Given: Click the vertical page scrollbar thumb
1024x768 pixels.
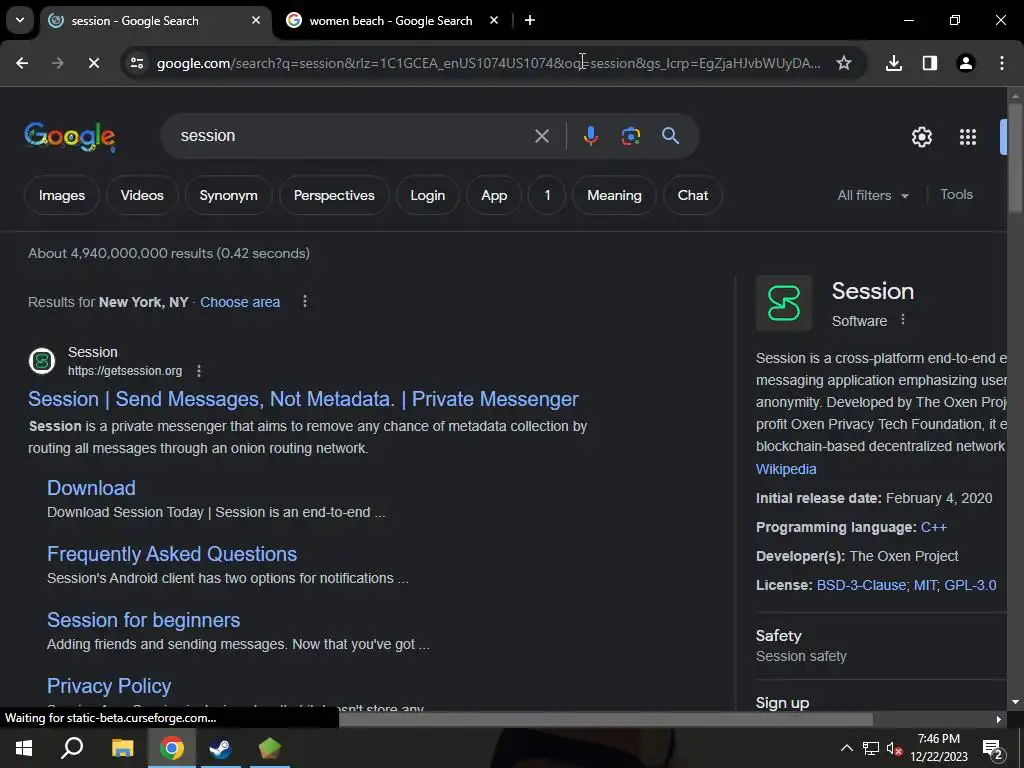Looking at the screenshot, I should tap(1015, 157).
